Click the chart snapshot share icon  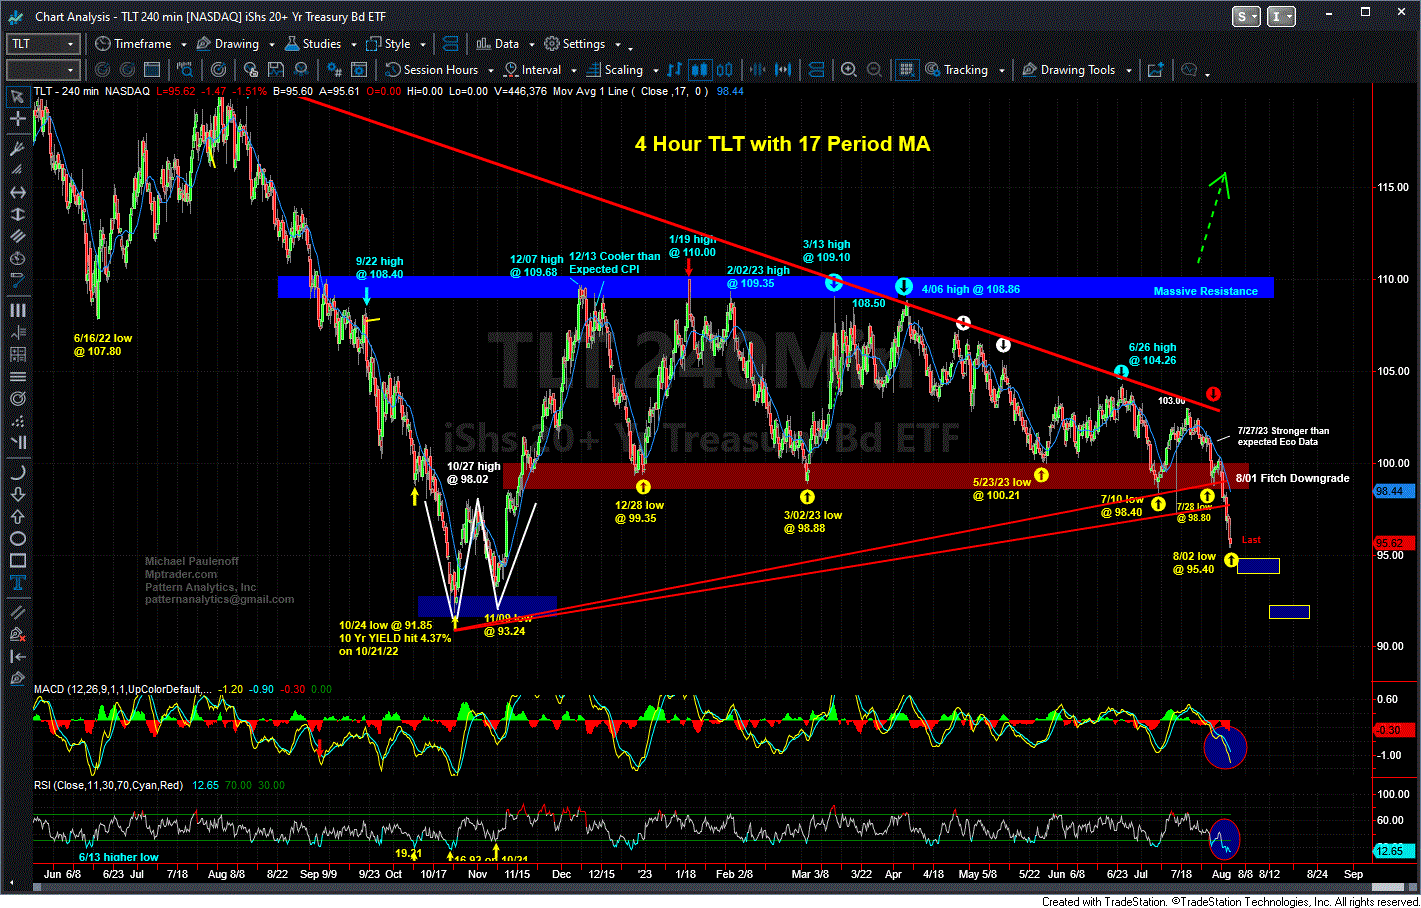(1155, 70)
